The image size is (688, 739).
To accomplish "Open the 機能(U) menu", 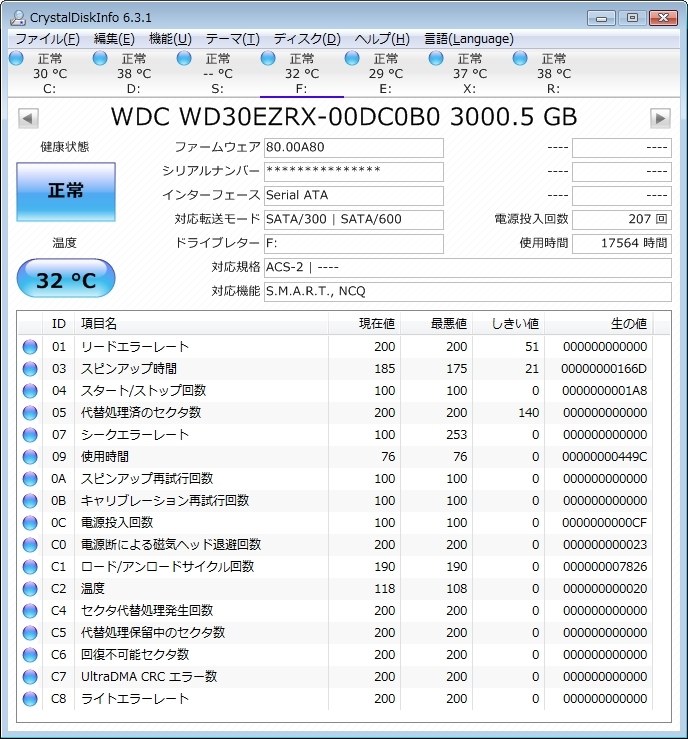I will (x=170, y=39).
